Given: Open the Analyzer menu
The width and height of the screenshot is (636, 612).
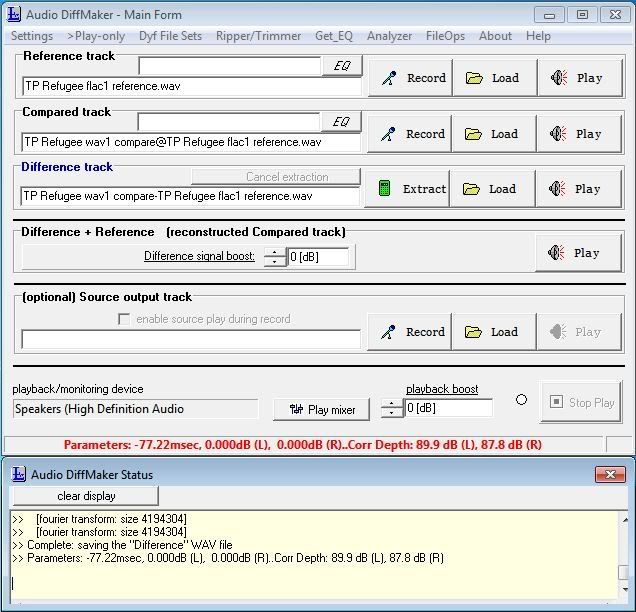Looking at the screenshot, I should [389, 36].
